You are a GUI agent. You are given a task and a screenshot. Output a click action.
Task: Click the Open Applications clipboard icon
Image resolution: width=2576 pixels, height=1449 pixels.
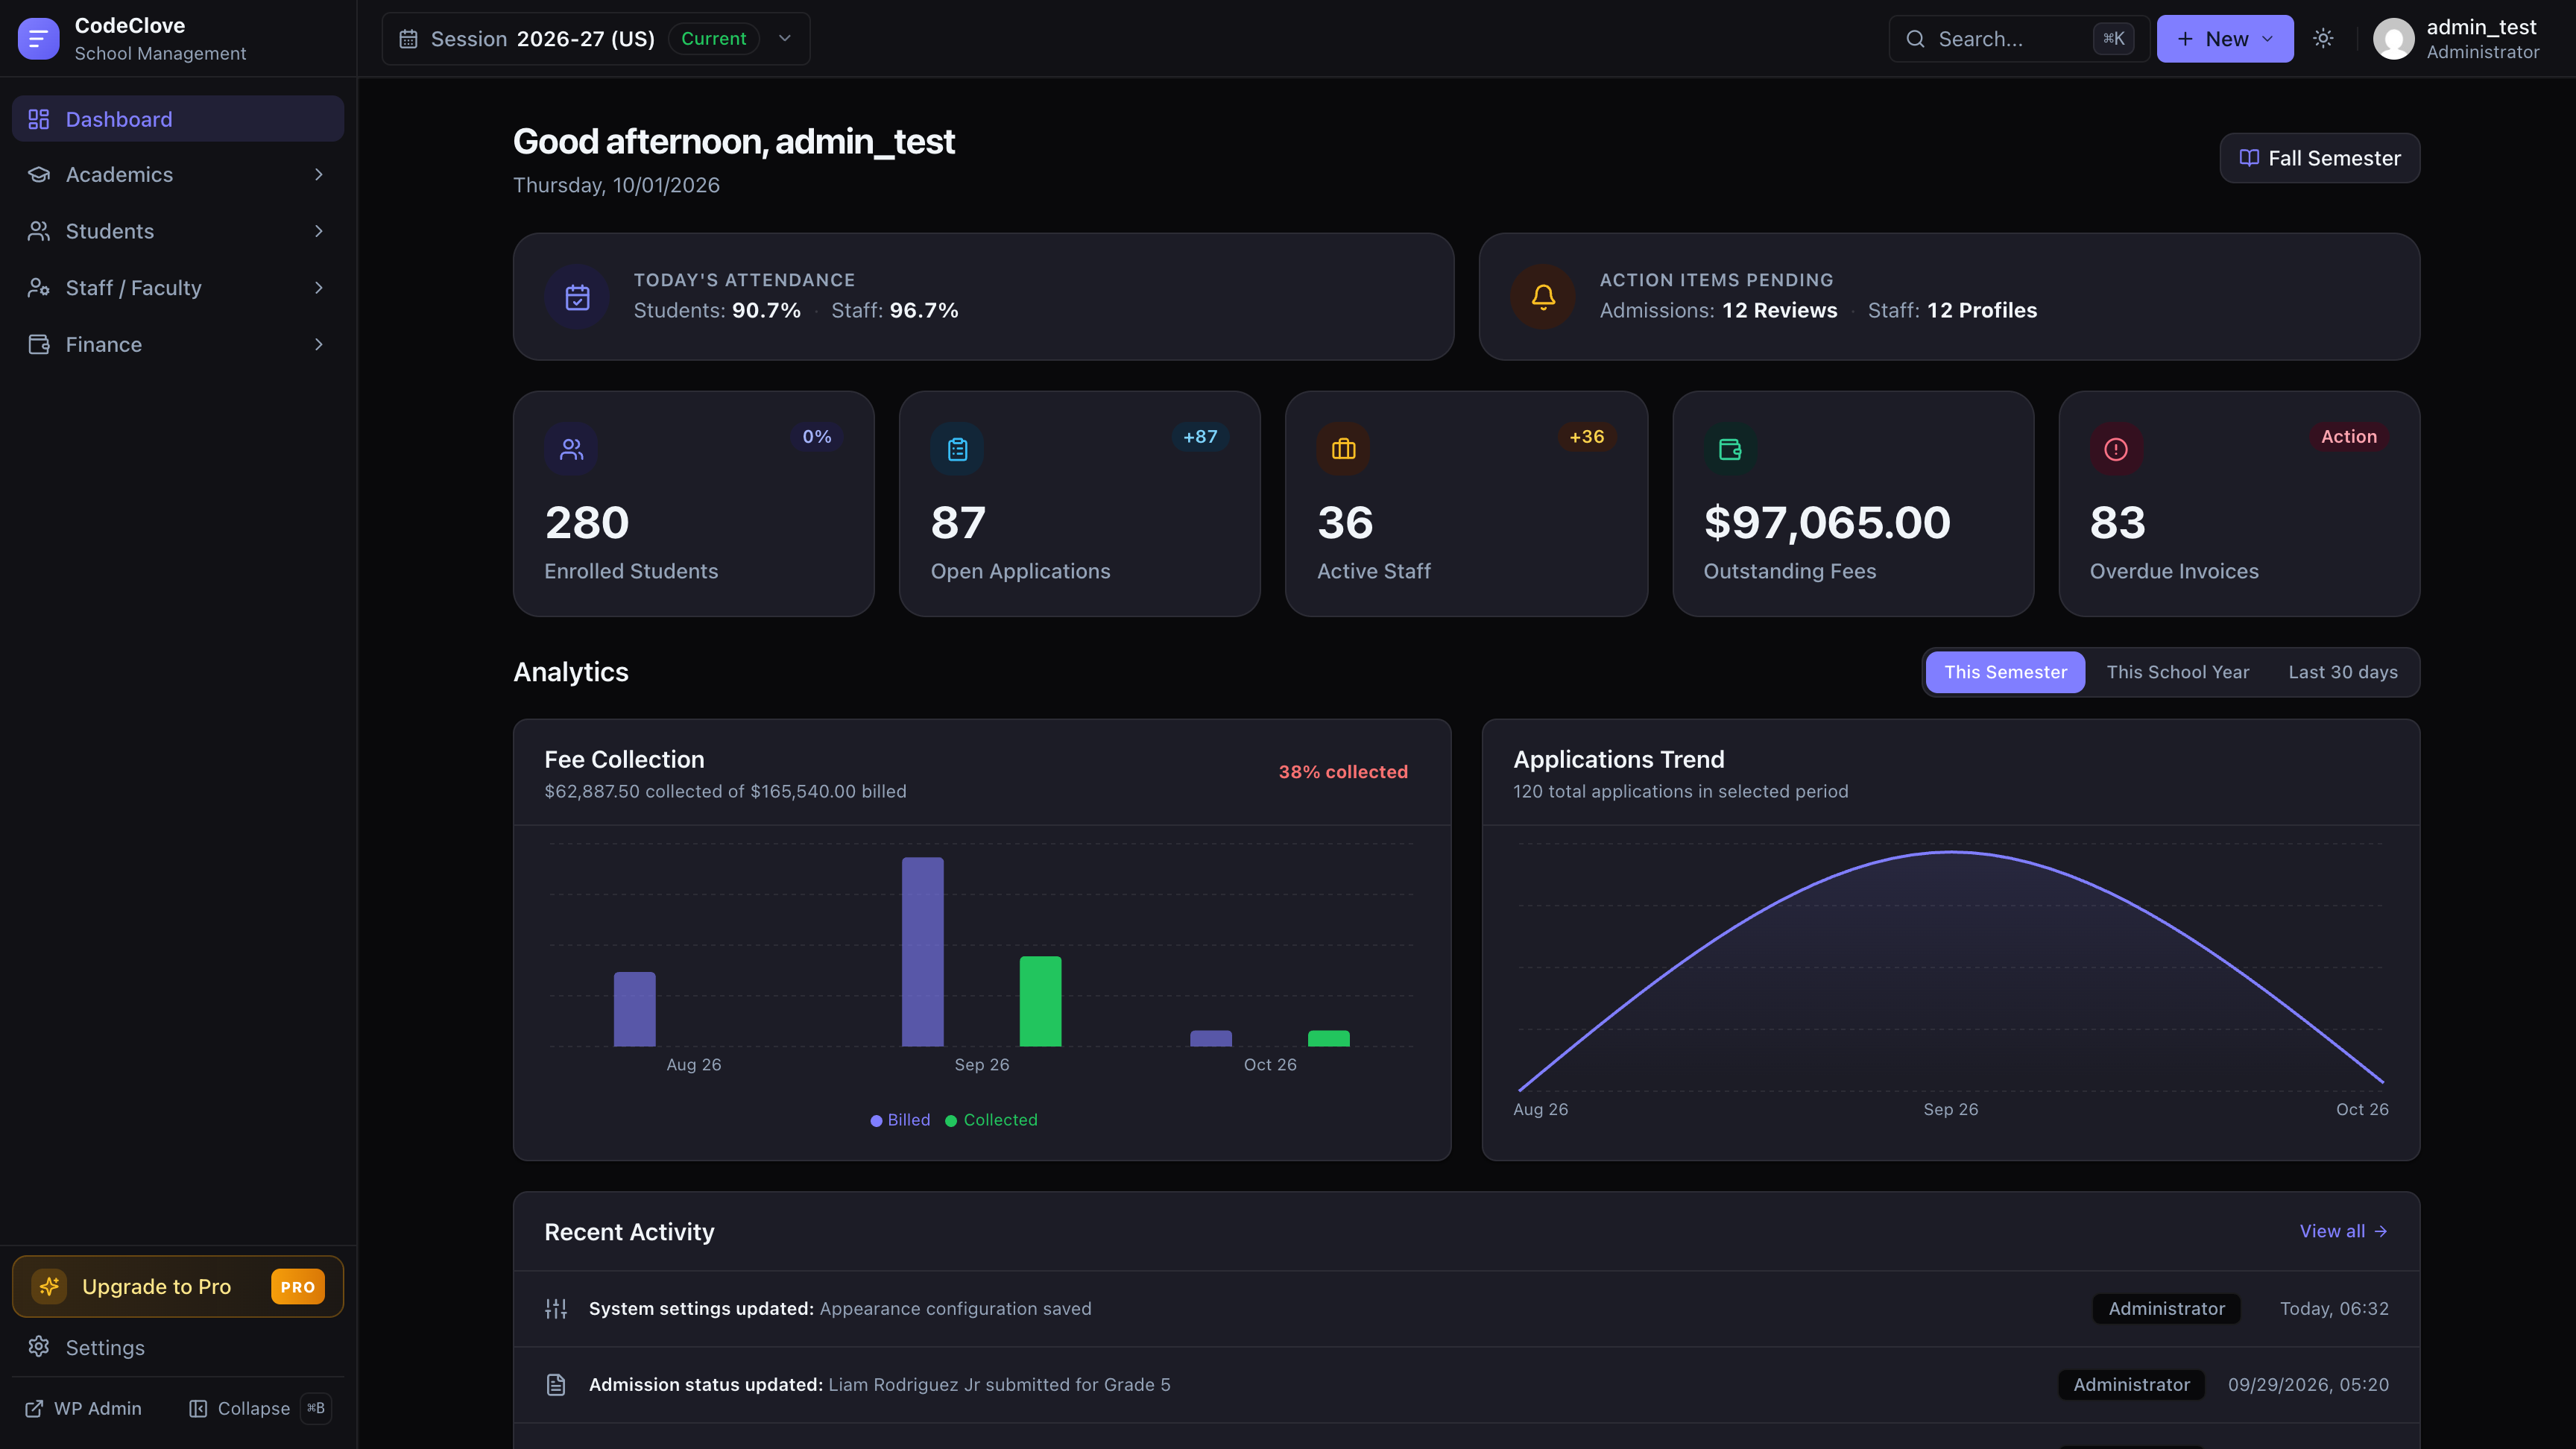click(957, 449)
